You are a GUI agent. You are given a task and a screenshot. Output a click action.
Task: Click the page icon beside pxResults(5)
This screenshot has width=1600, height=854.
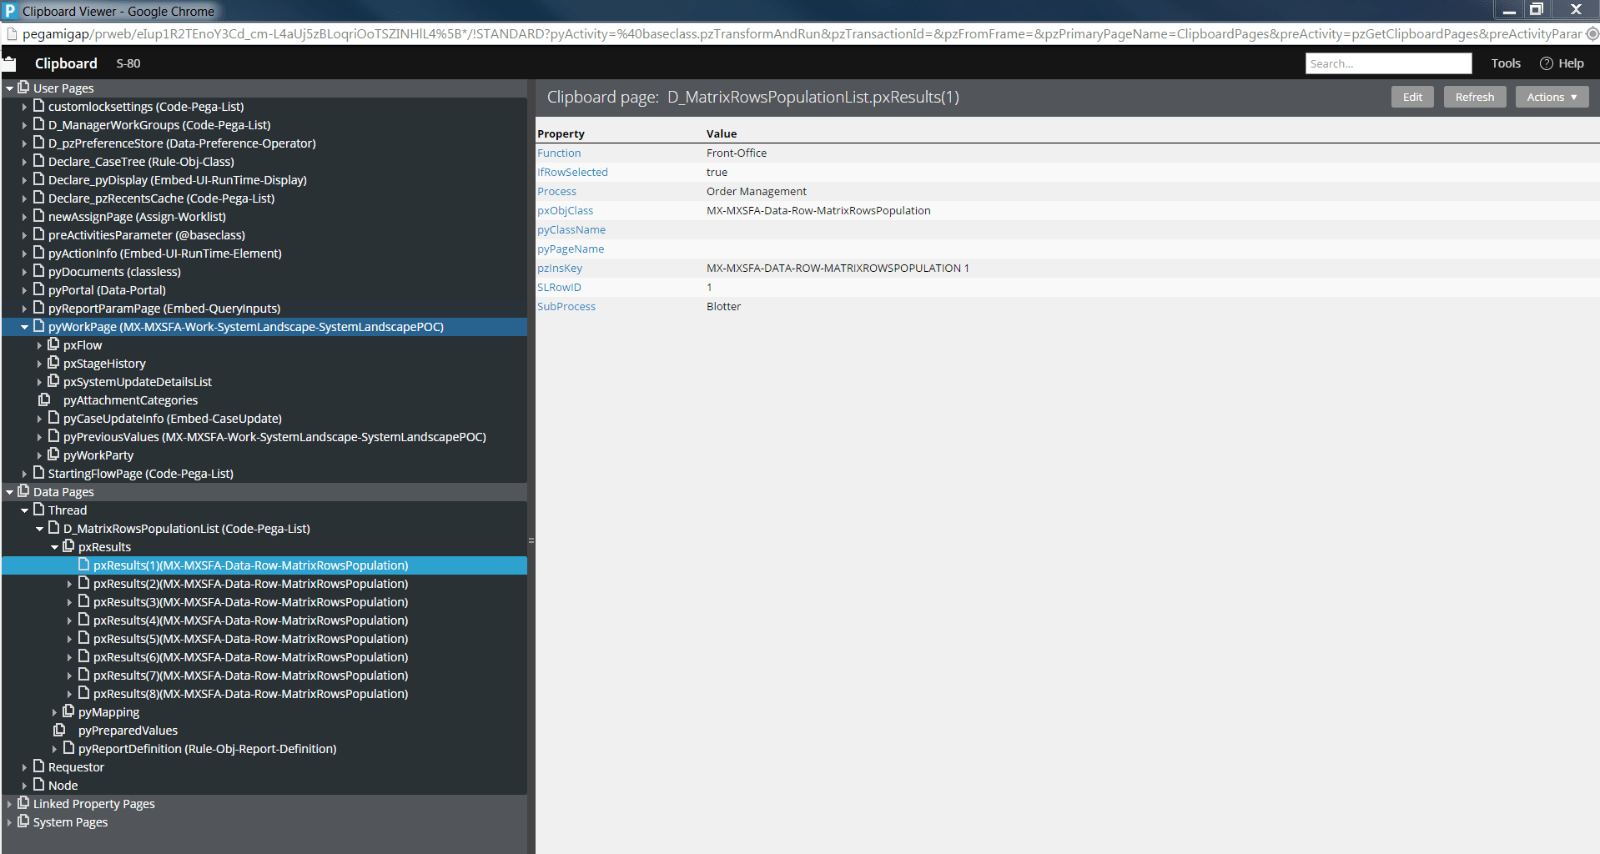84,638
